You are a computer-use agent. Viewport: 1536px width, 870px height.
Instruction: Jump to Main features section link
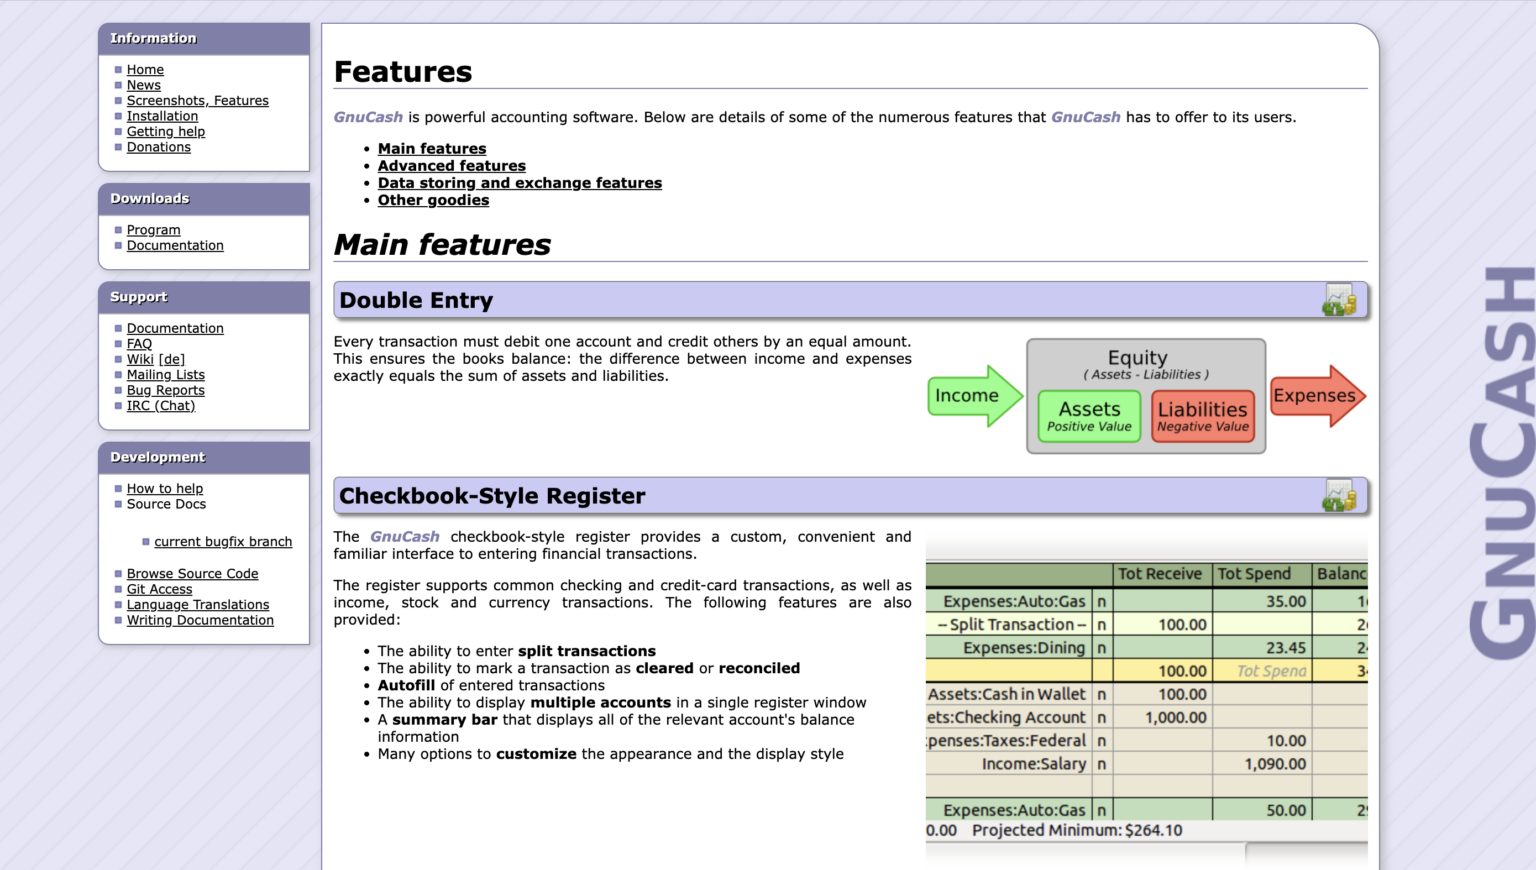coord(432,149)
